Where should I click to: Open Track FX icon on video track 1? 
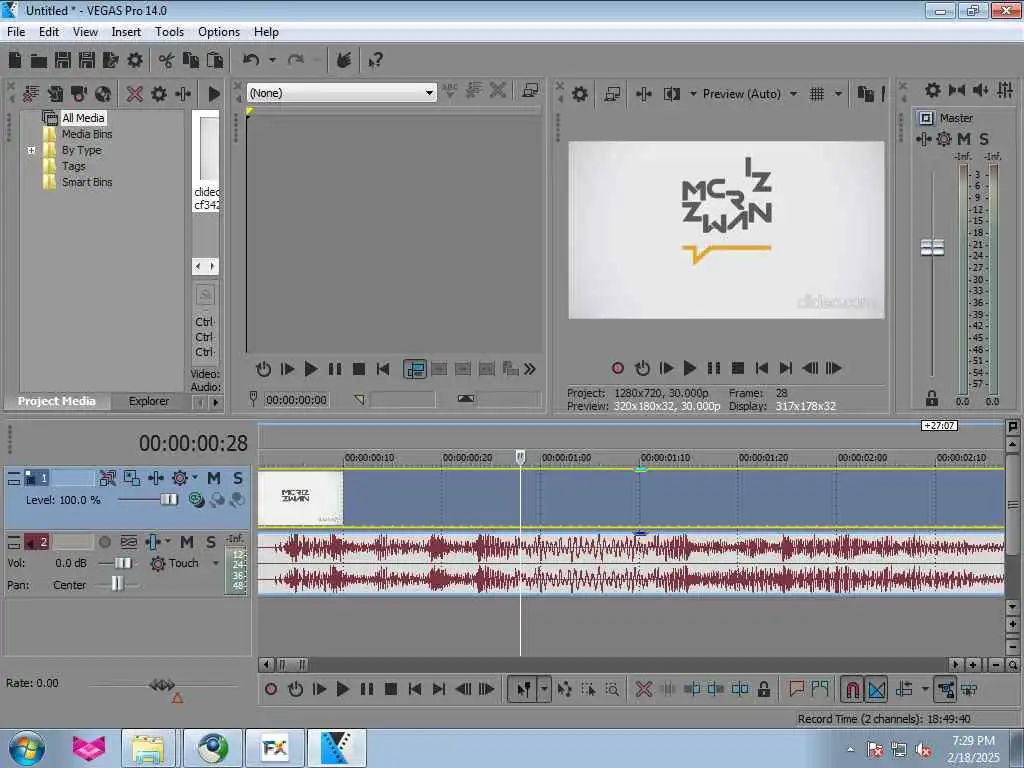pos(156,478)
